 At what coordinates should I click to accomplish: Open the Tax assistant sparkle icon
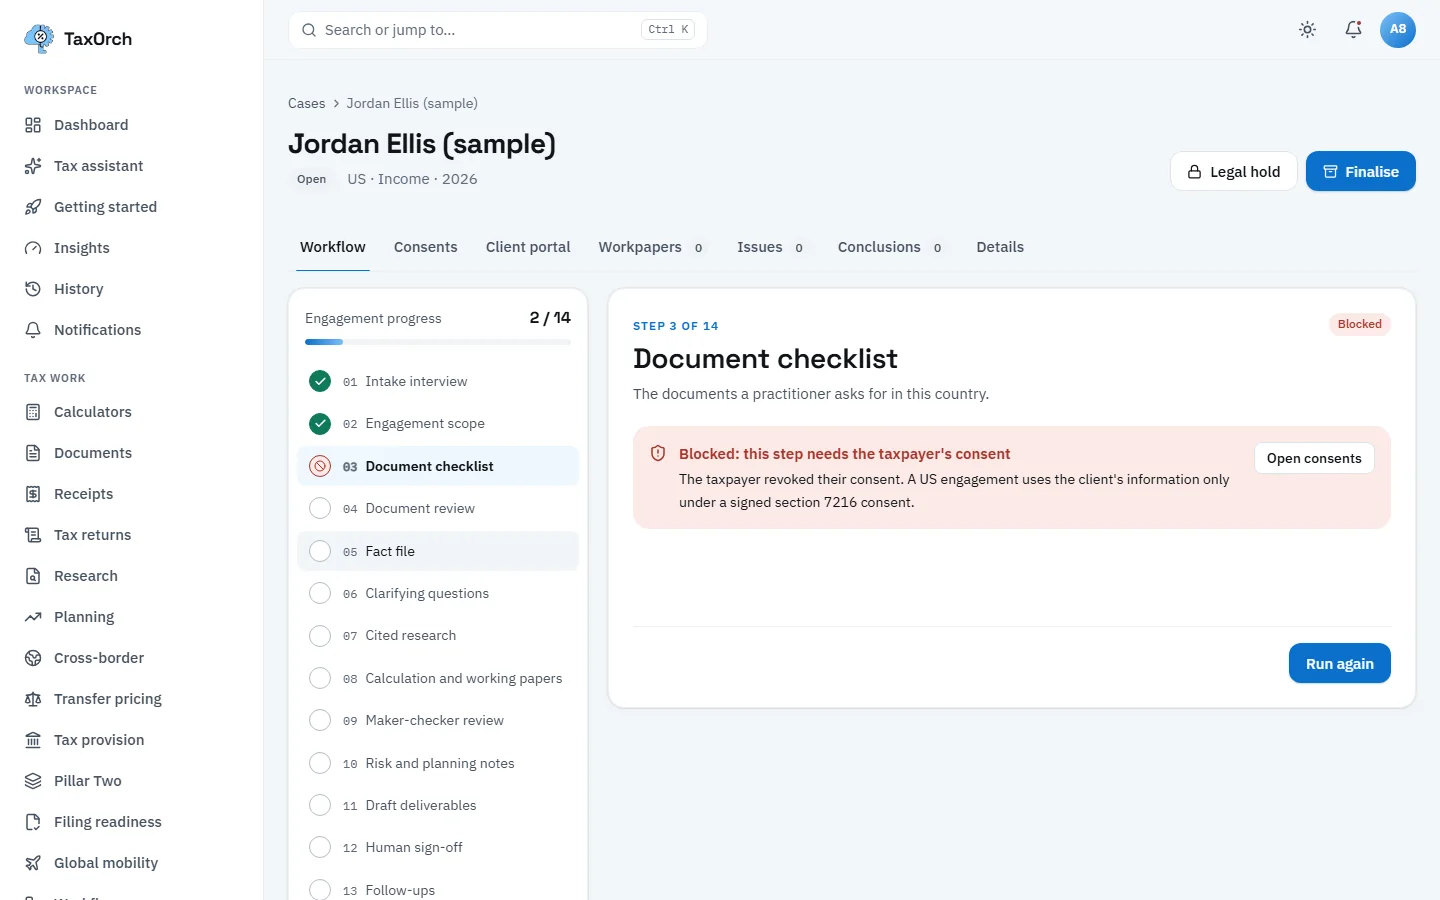click(33, 166)
